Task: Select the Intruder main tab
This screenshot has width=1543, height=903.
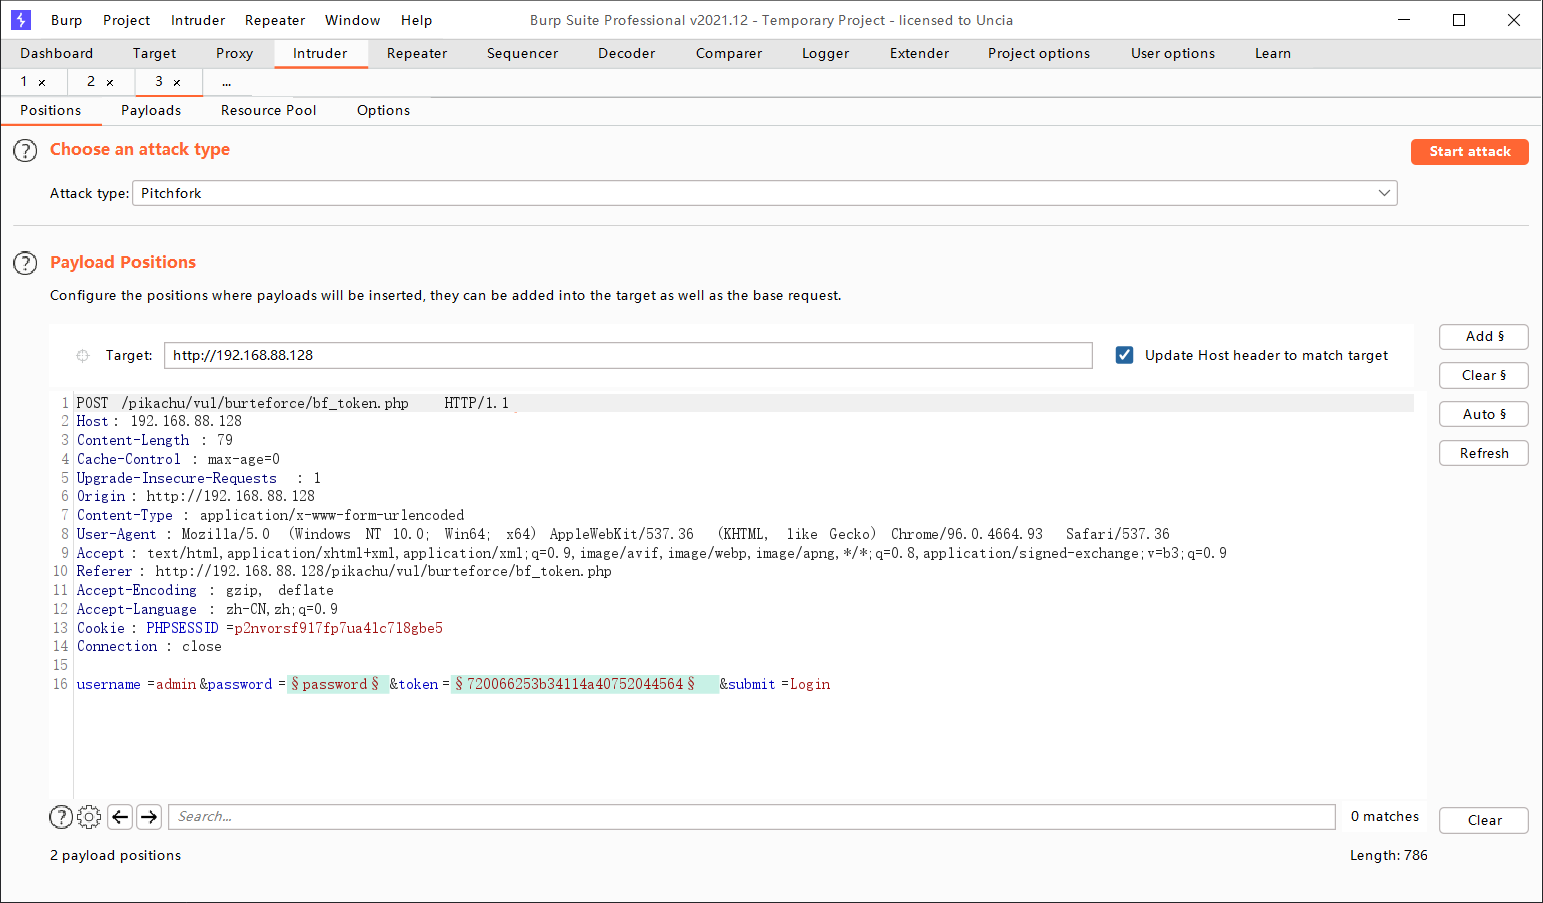Action: tap(320, 53)
